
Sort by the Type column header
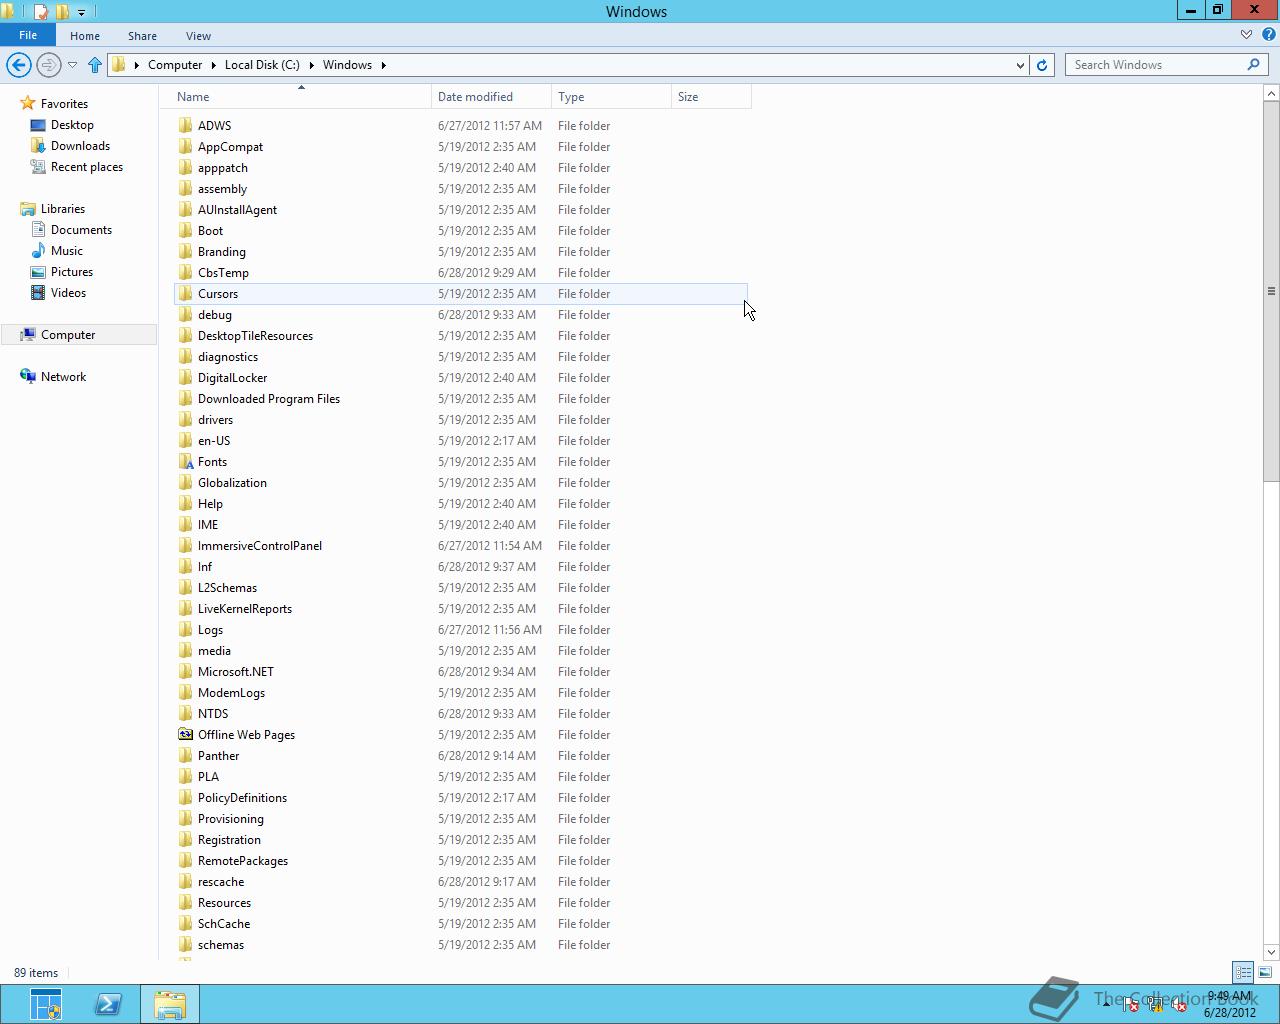(611, 97)
